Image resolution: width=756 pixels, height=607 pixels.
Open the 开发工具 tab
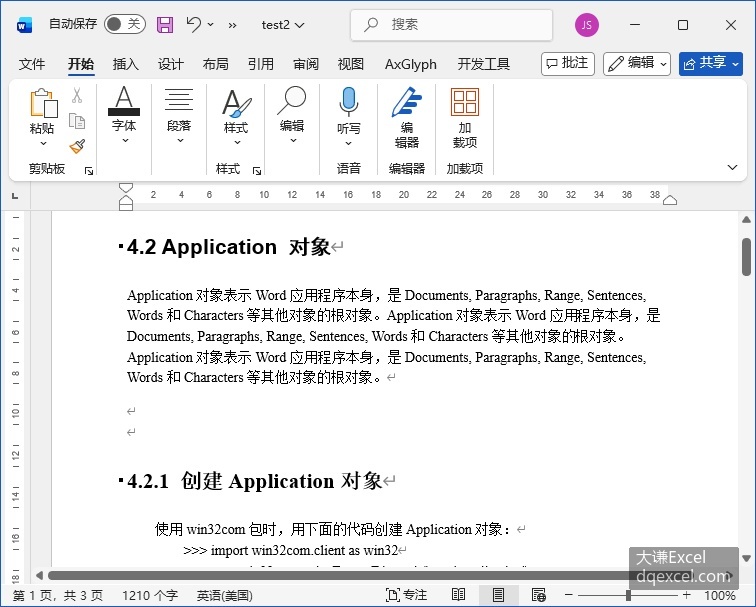pyautogui.click(x=484, y=64)
